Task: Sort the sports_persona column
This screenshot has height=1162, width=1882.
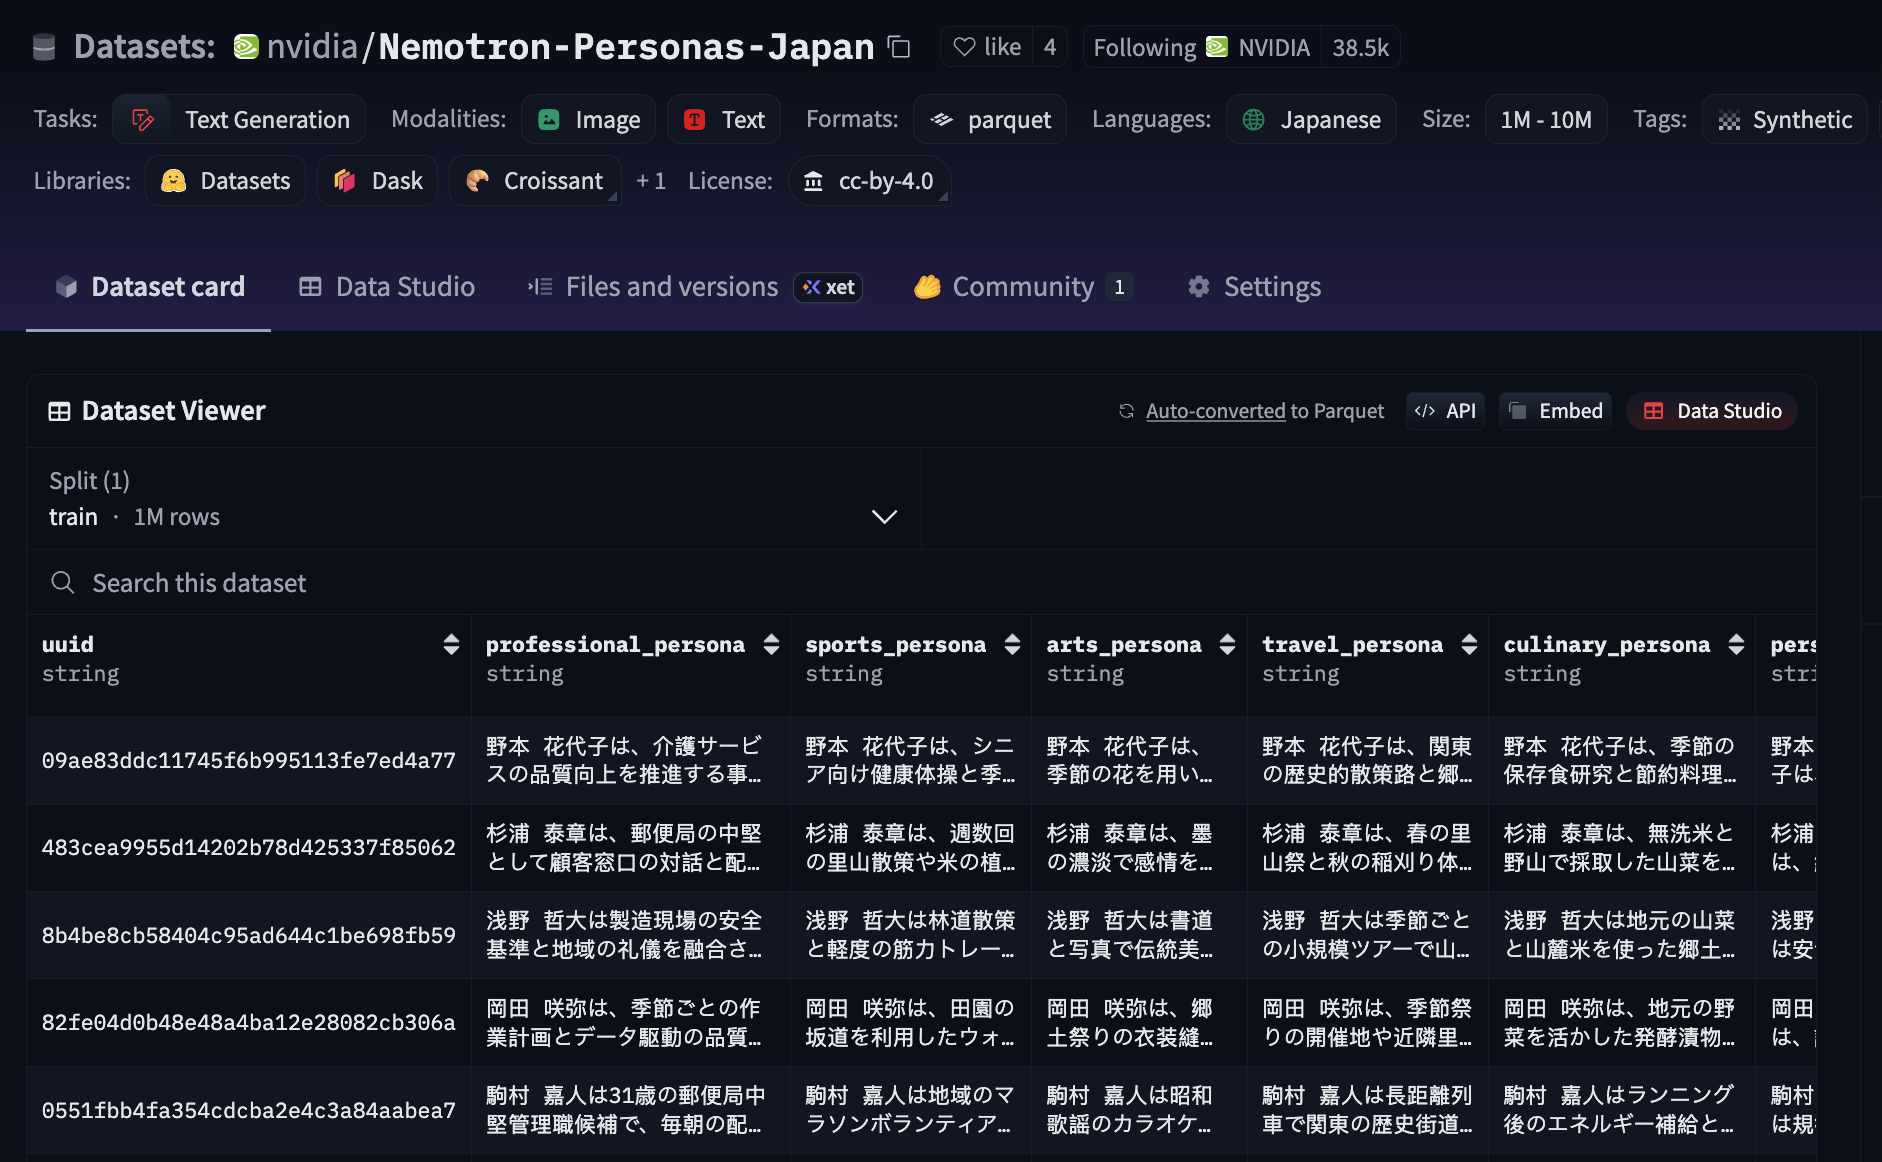Action: click(x=1012, y=645)
